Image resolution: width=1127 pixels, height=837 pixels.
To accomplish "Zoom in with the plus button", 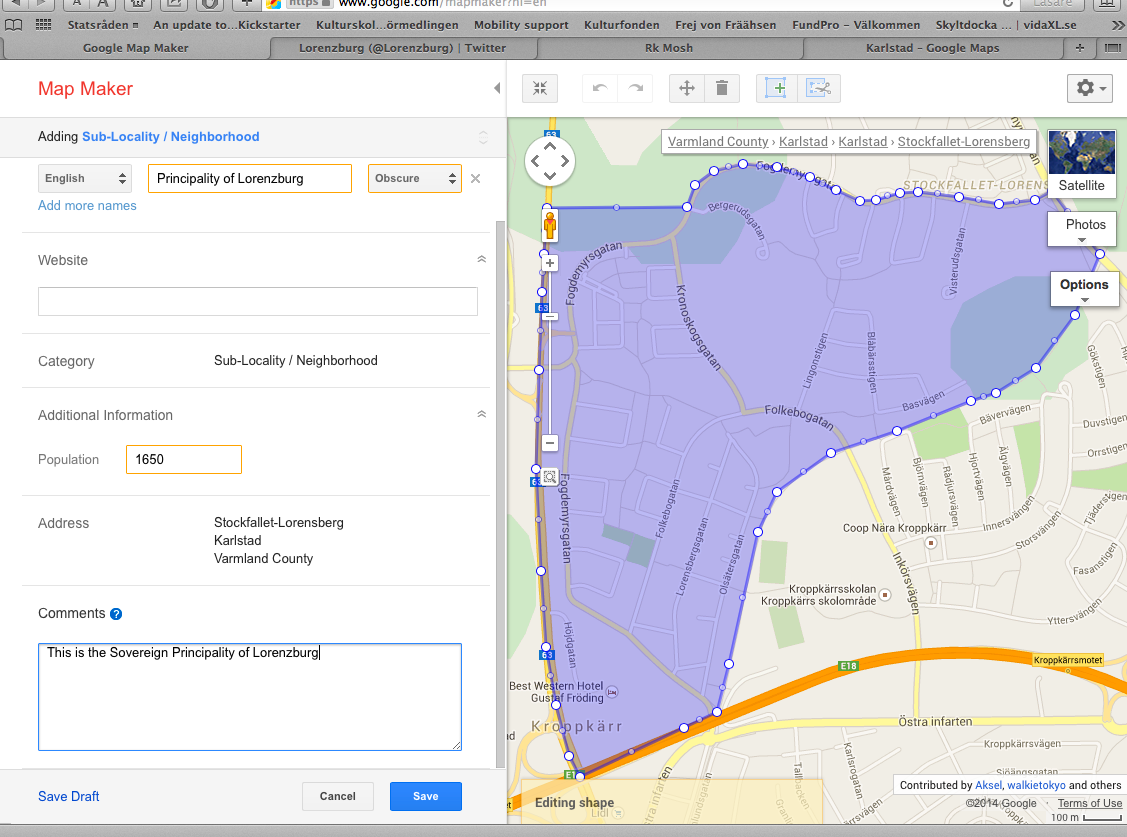I will [x=550, y=264].
